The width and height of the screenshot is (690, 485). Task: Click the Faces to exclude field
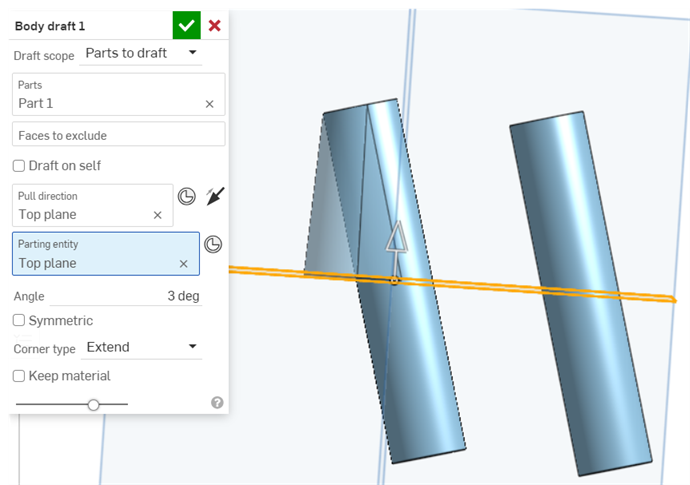click(x=118, y=135)
